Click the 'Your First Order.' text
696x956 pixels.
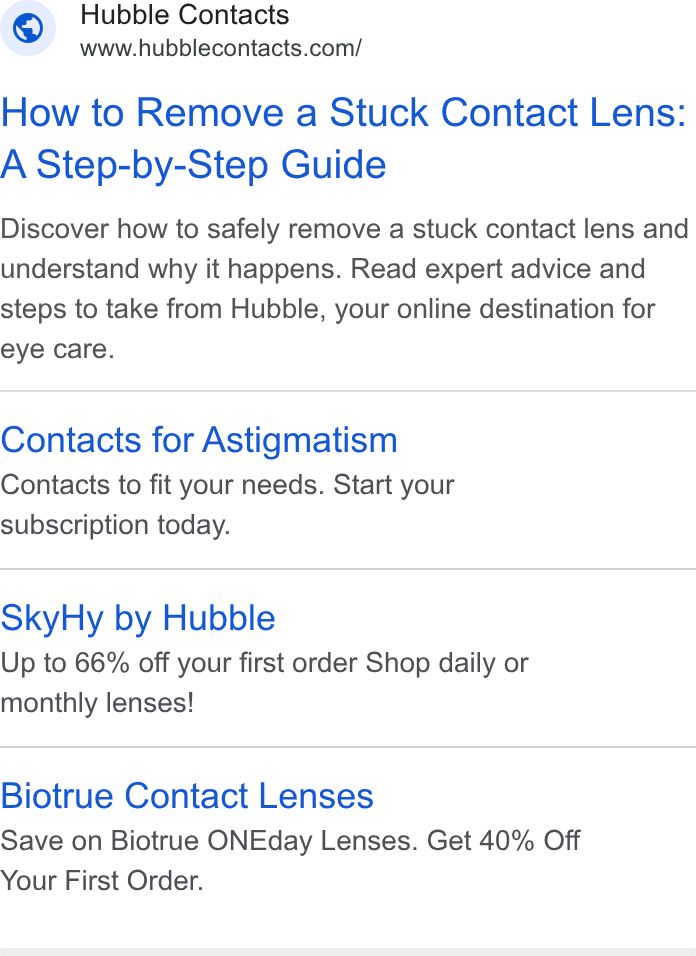[x=102, y=881]
